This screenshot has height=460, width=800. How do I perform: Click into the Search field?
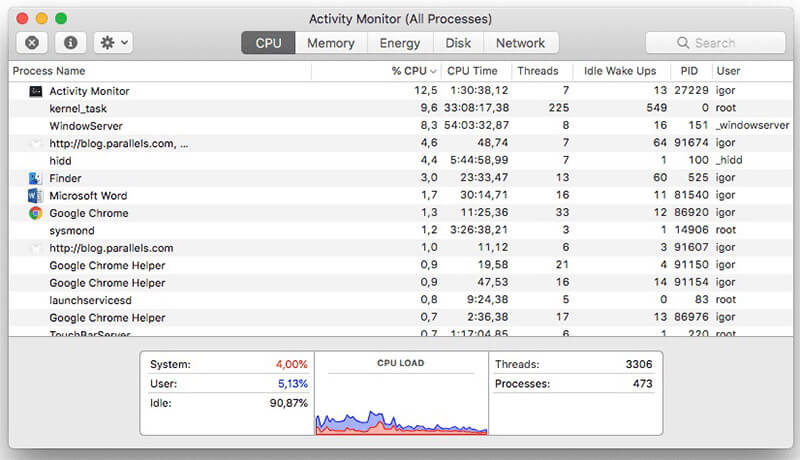715,43
